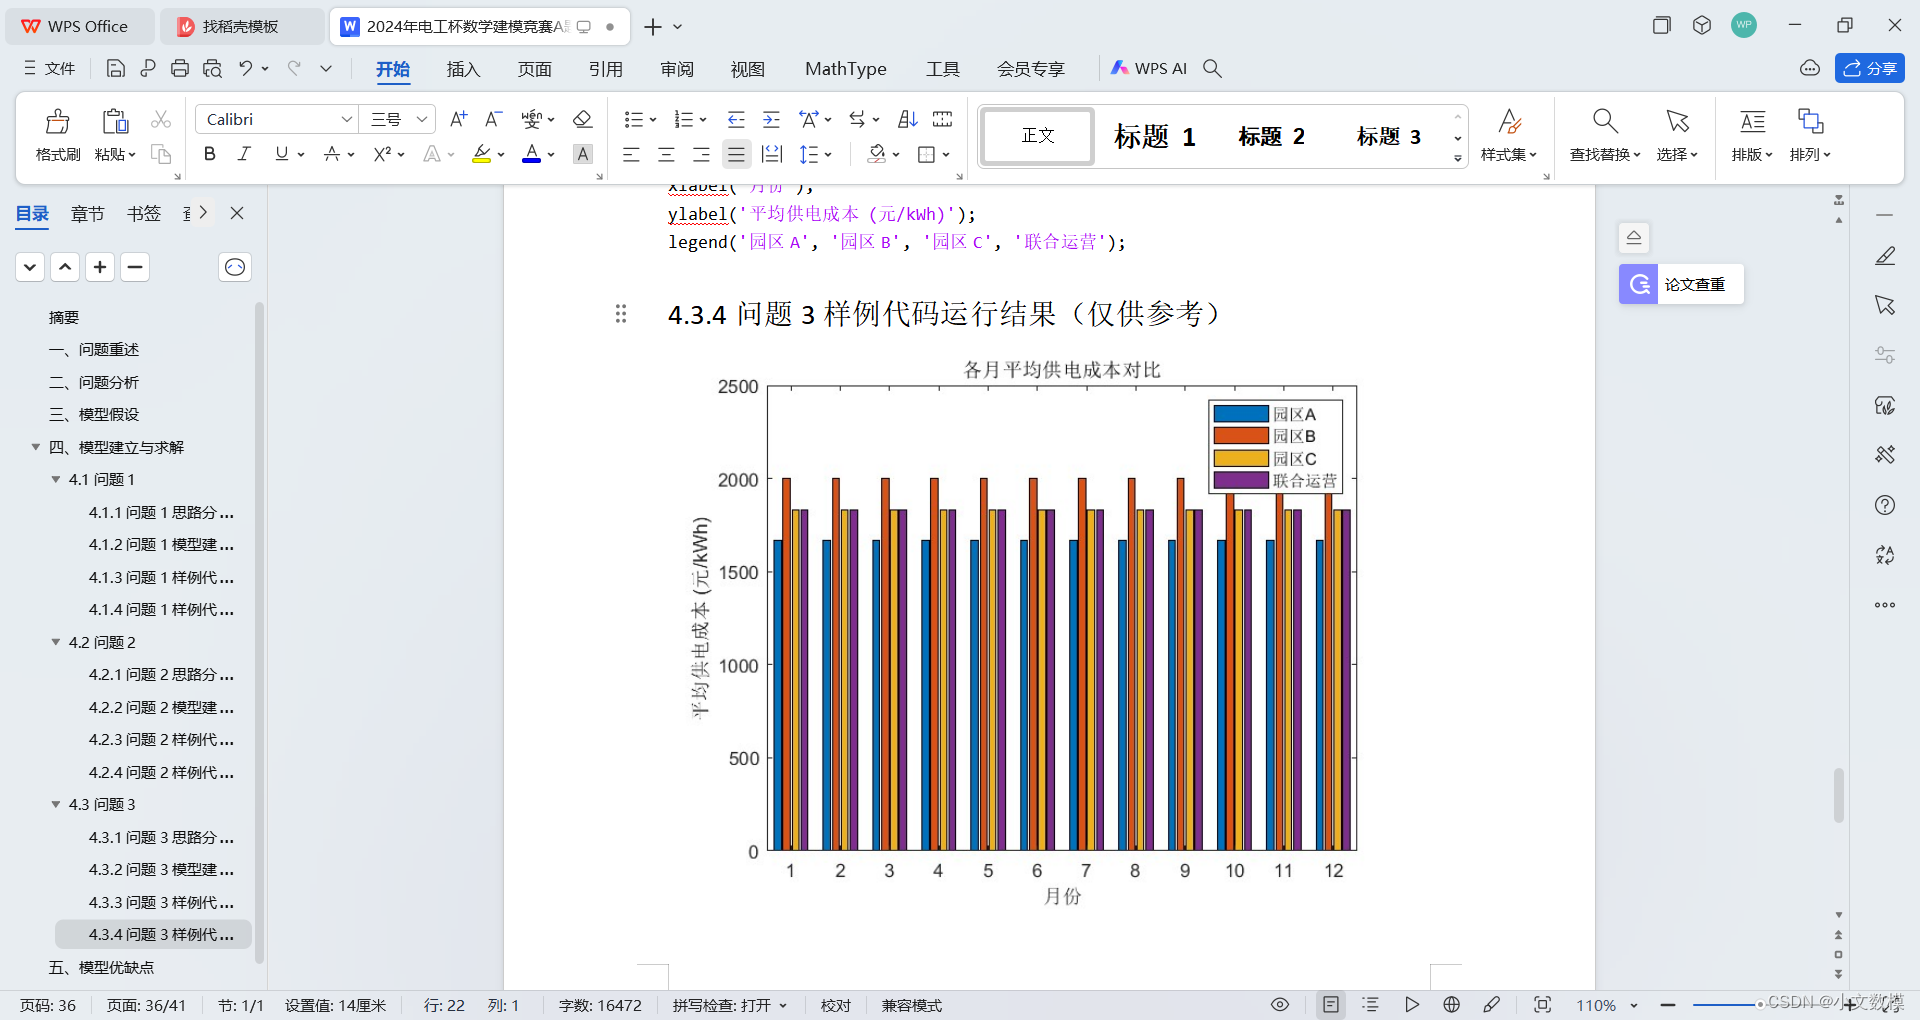The height and width of the screenshot is (1020, 1920).
Task: Click the 论文查重 button
Action: 1694,284
